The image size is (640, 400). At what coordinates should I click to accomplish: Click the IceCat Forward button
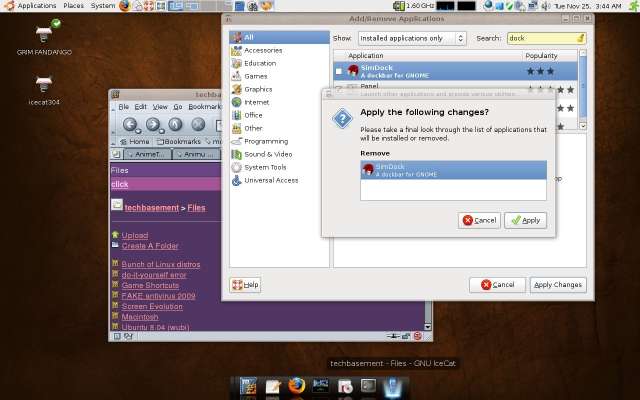pos(153,124)
